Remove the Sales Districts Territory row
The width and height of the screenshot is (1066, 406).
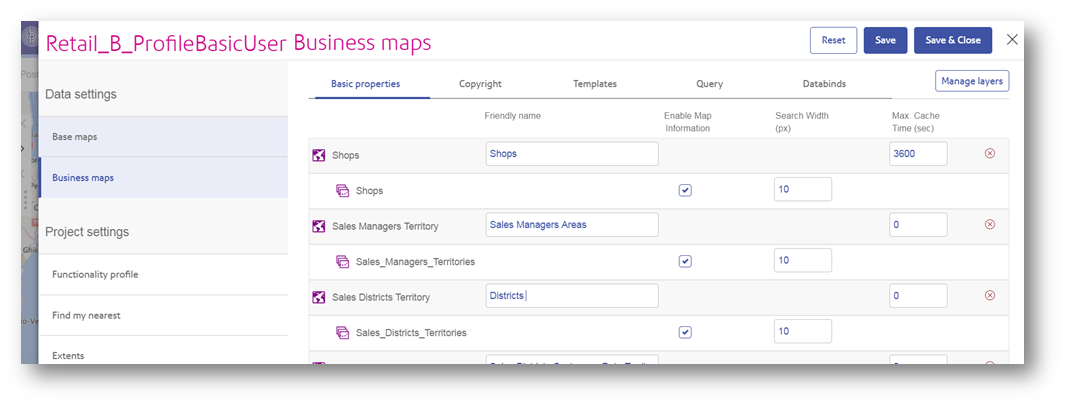click(990, 296)
